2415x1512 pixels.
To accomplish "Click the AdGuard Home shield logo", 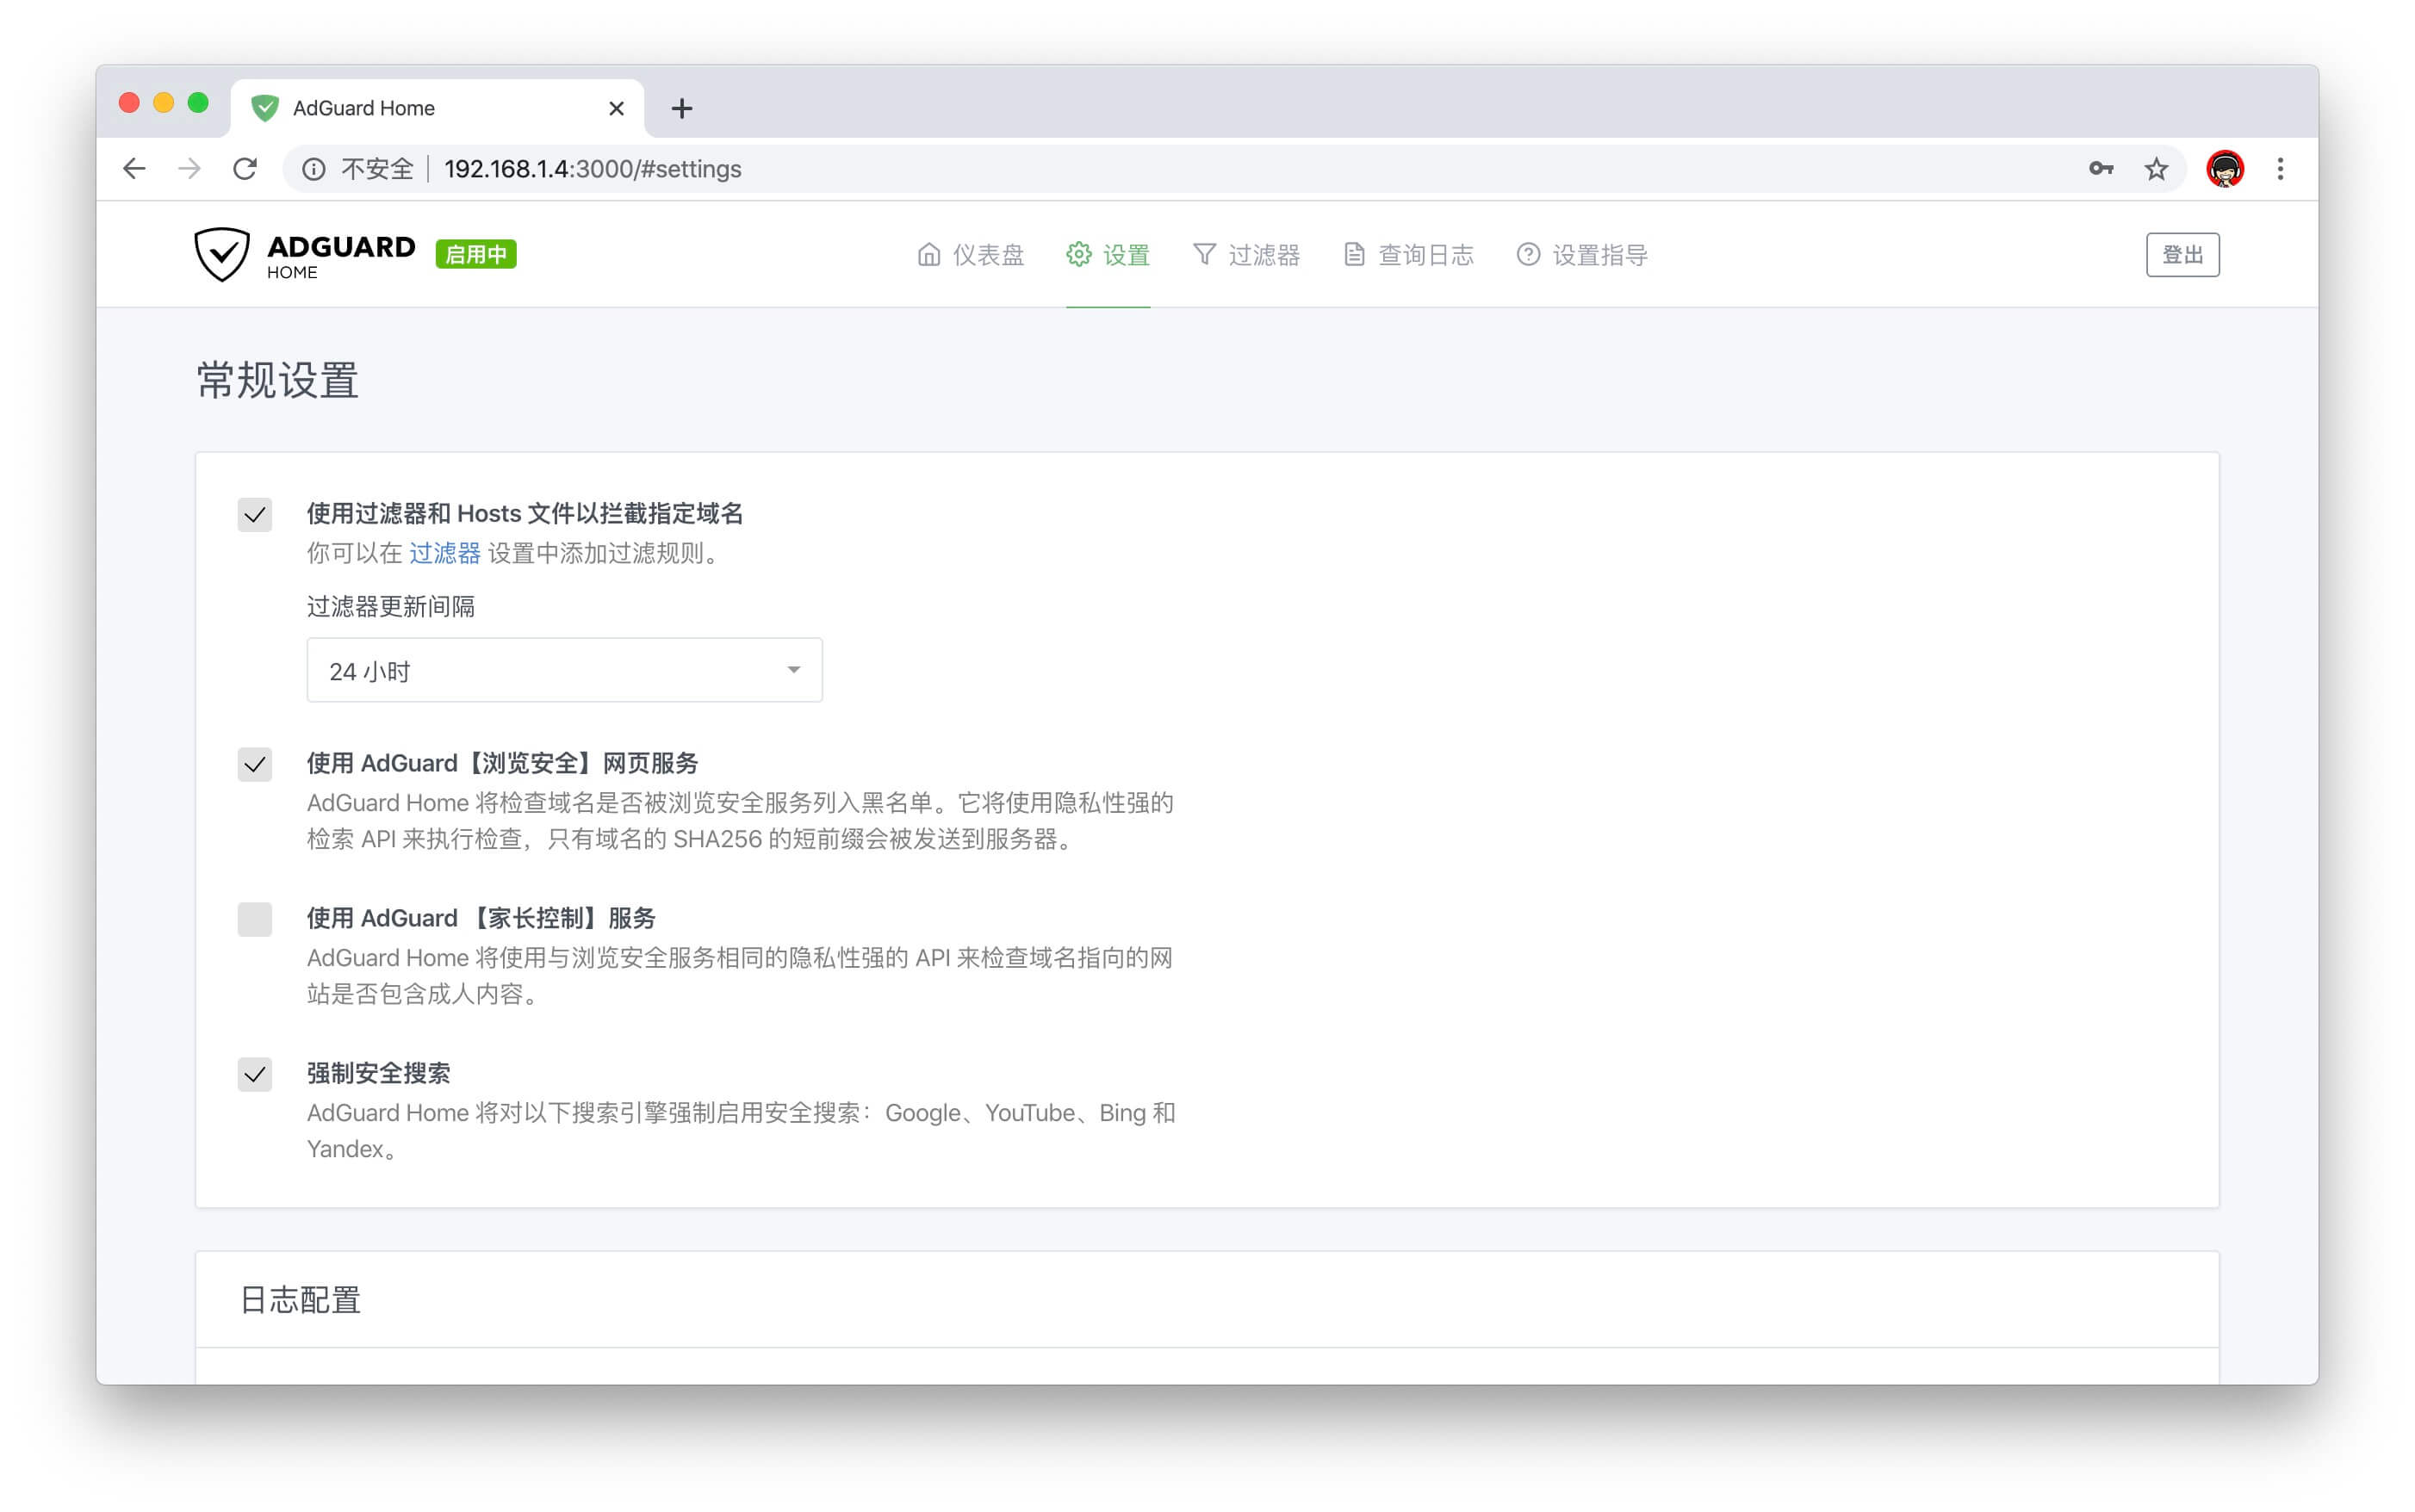I will click(x=222, y=254).
